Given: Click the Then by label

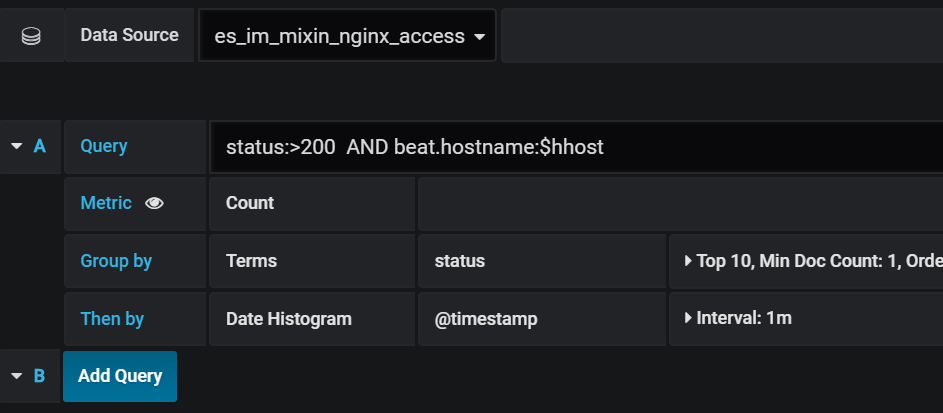Looking at the screenshot, I should (112, 319).
